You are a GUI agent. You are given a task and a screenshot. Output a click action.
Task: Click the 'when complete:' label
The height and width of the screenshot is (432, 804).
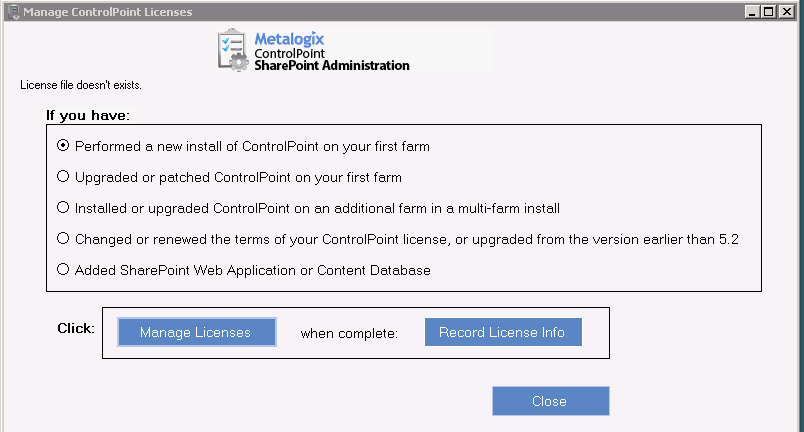click(x=349, y=333)
